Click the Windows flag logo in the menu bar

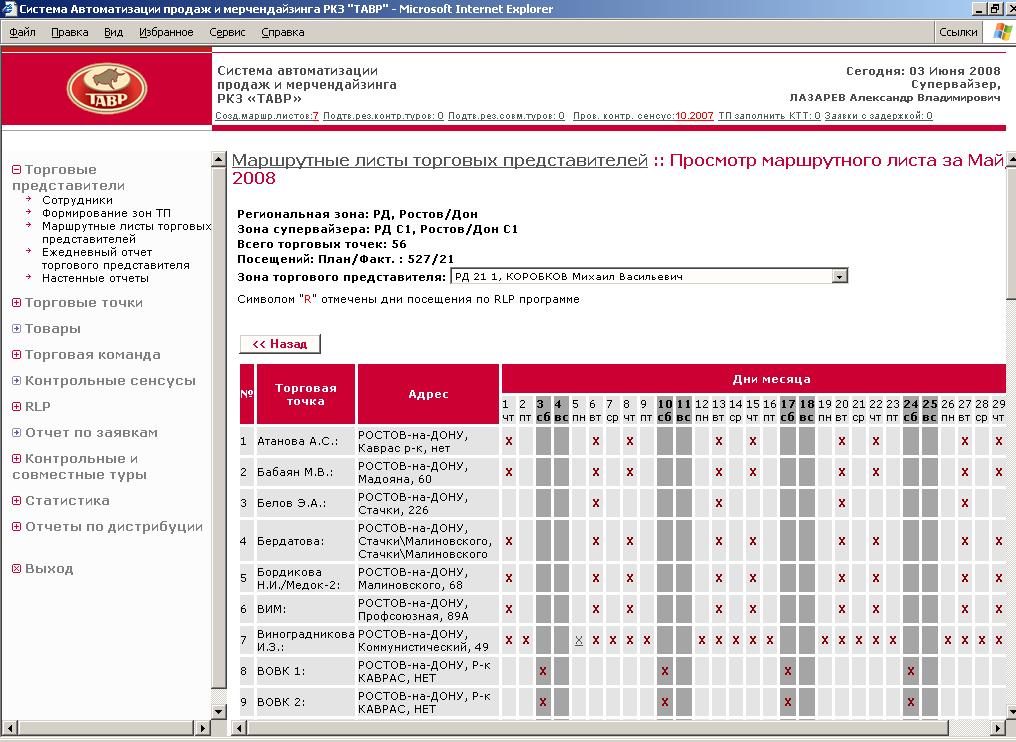click(x=1002, y=32)
